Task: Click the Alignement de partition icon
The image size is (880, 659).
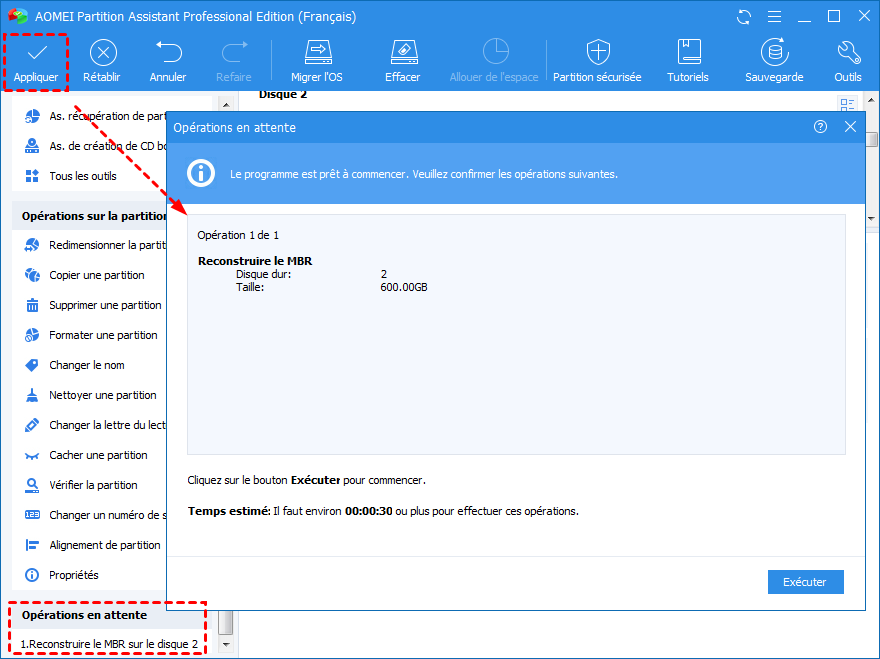Action: (x=32, y=545)
